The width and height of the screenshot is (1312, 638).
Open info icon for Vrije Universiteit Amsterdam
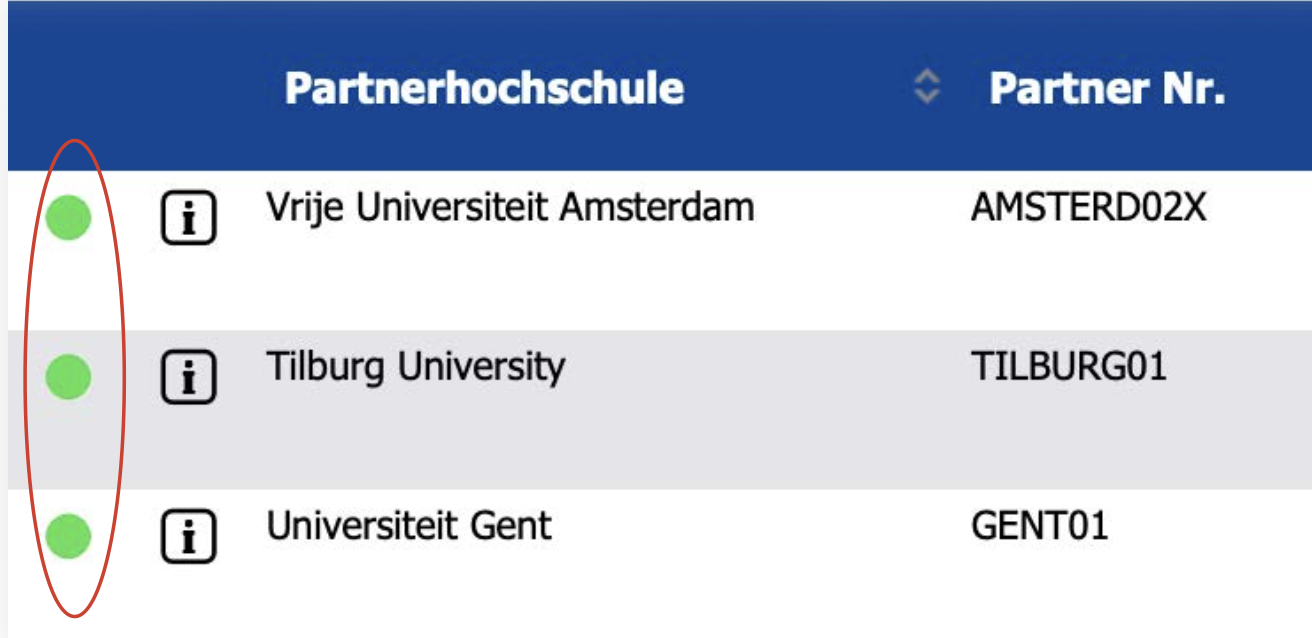click(188, 219)
